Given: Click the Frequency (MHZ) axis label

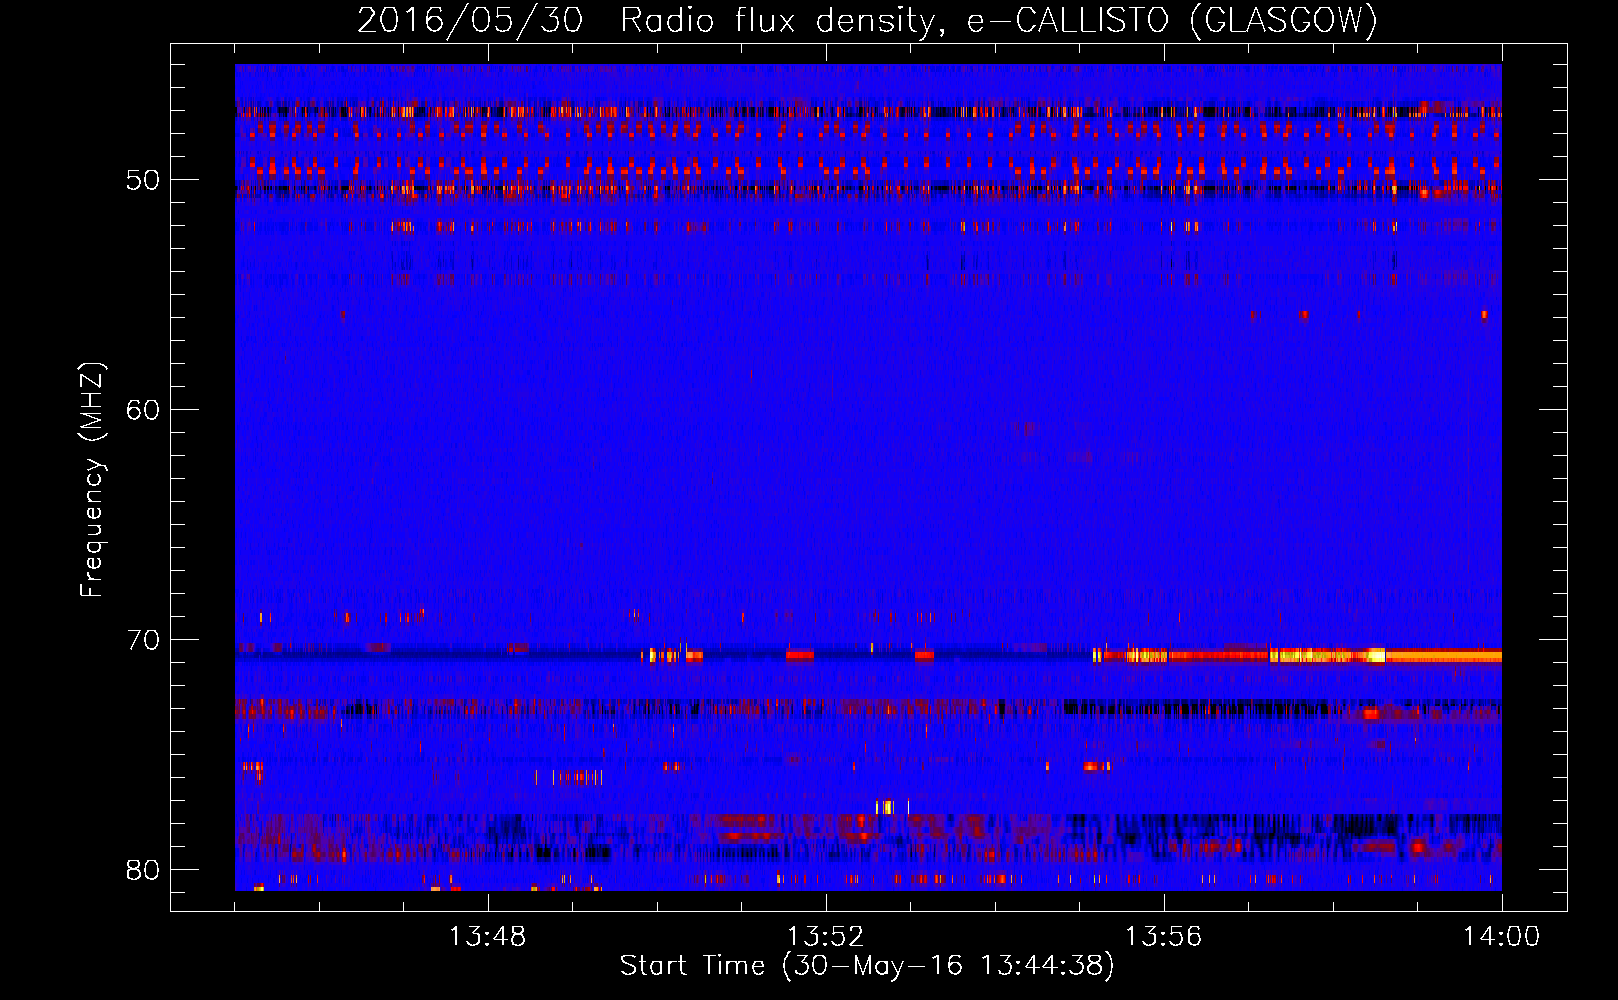Looking at the screenshot, I should click(92, 480).
